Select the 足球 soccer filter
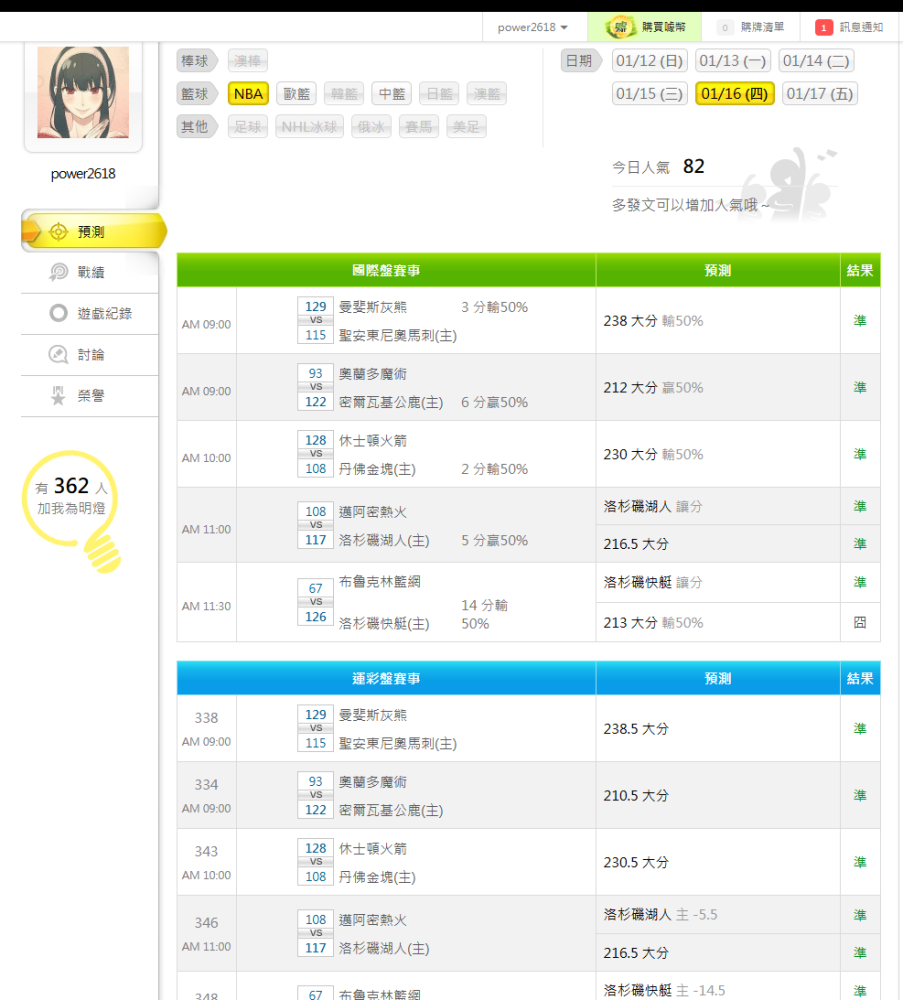The height and width of the screenshot is (1000, 903). 247,127
